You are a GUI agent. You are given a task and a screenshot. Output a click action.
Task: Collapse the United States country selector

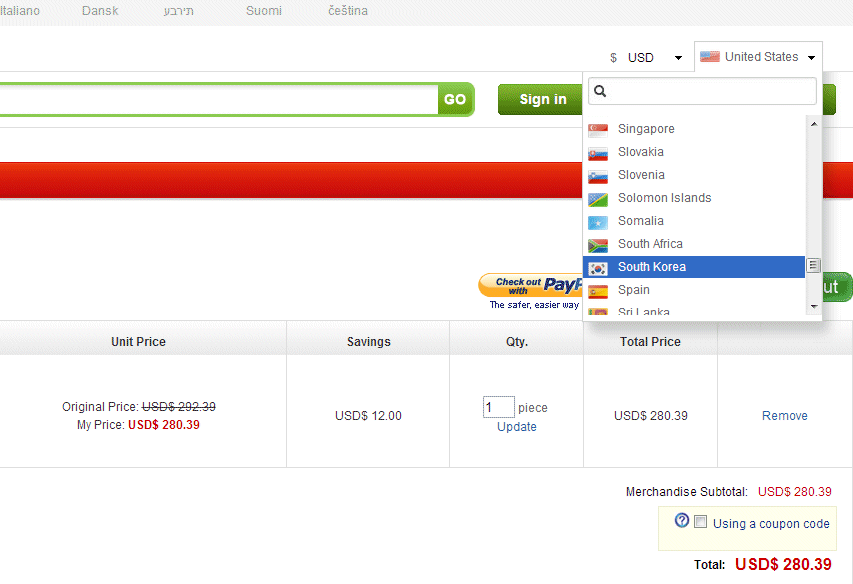pyautogui.click(x=759, y=57)
